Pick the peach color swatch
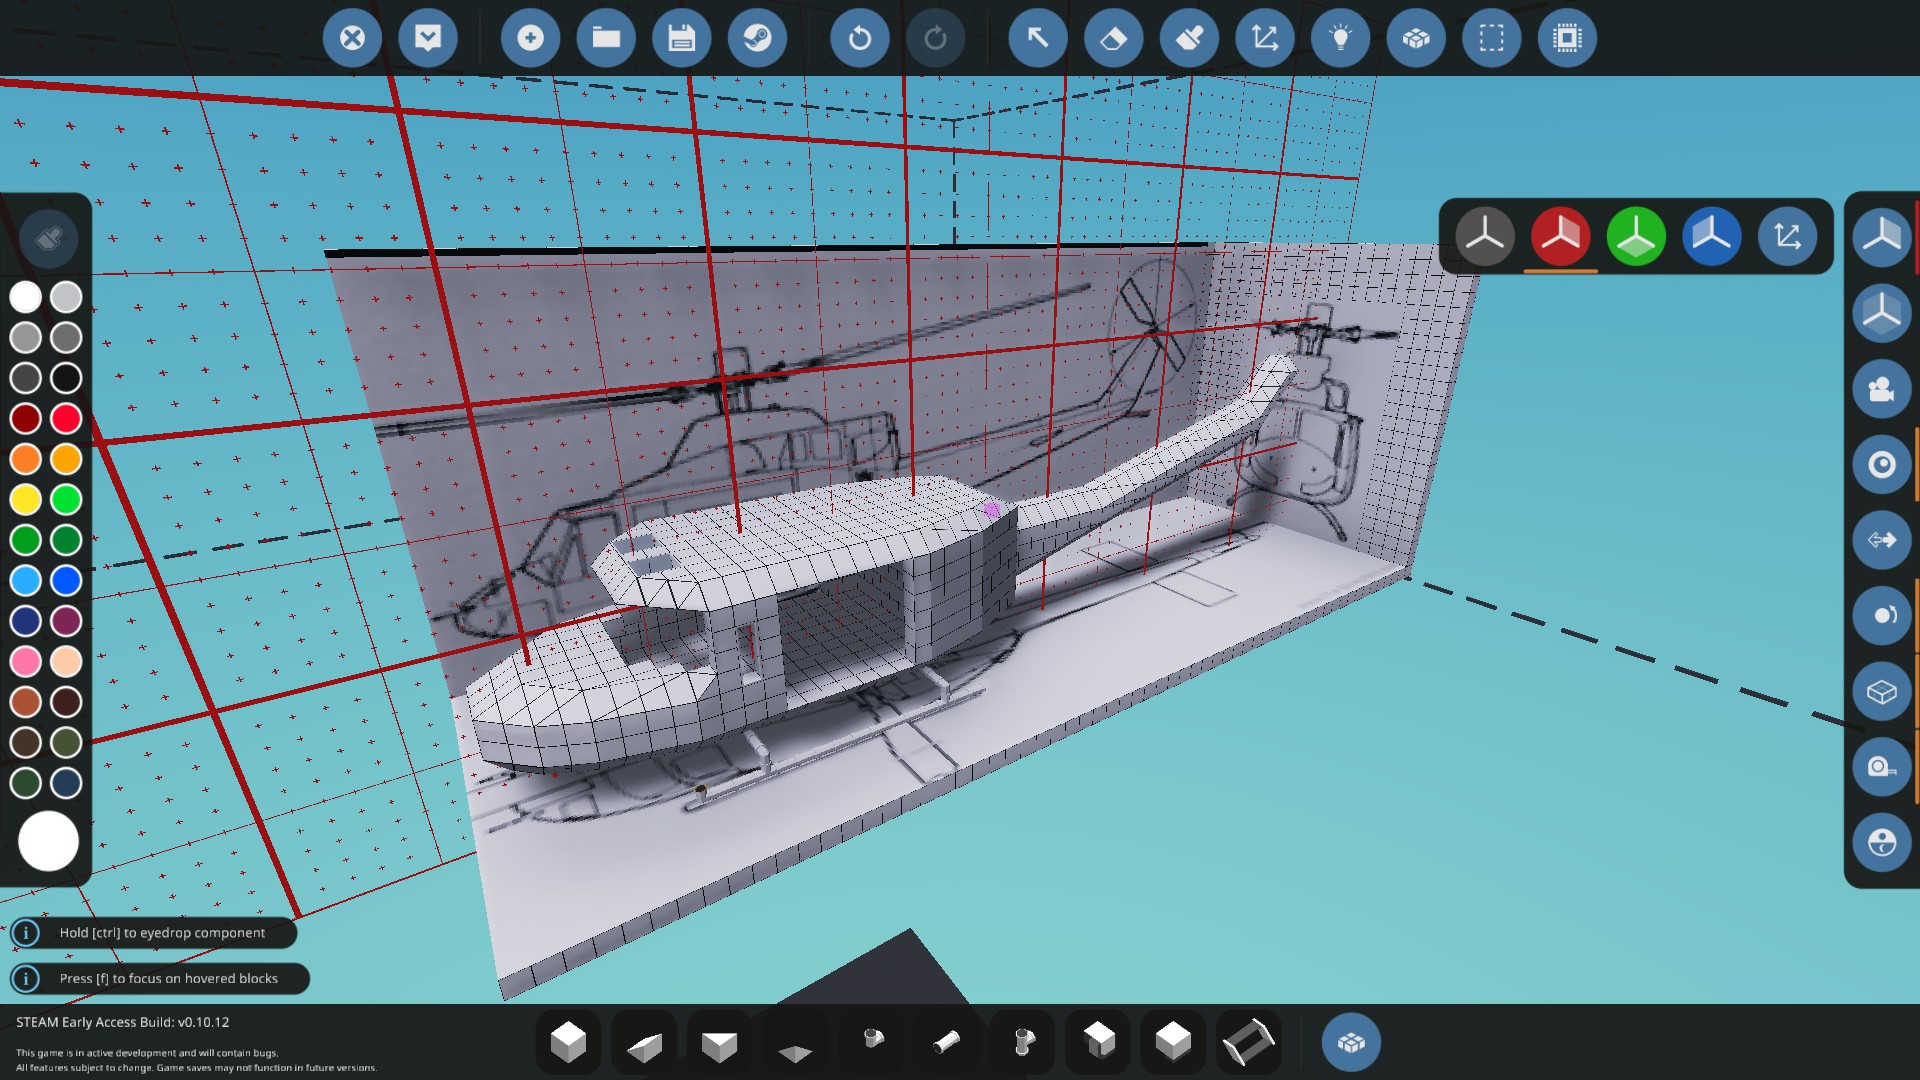This screenshot has width=1920, height=1080. [x=66, y=661]
